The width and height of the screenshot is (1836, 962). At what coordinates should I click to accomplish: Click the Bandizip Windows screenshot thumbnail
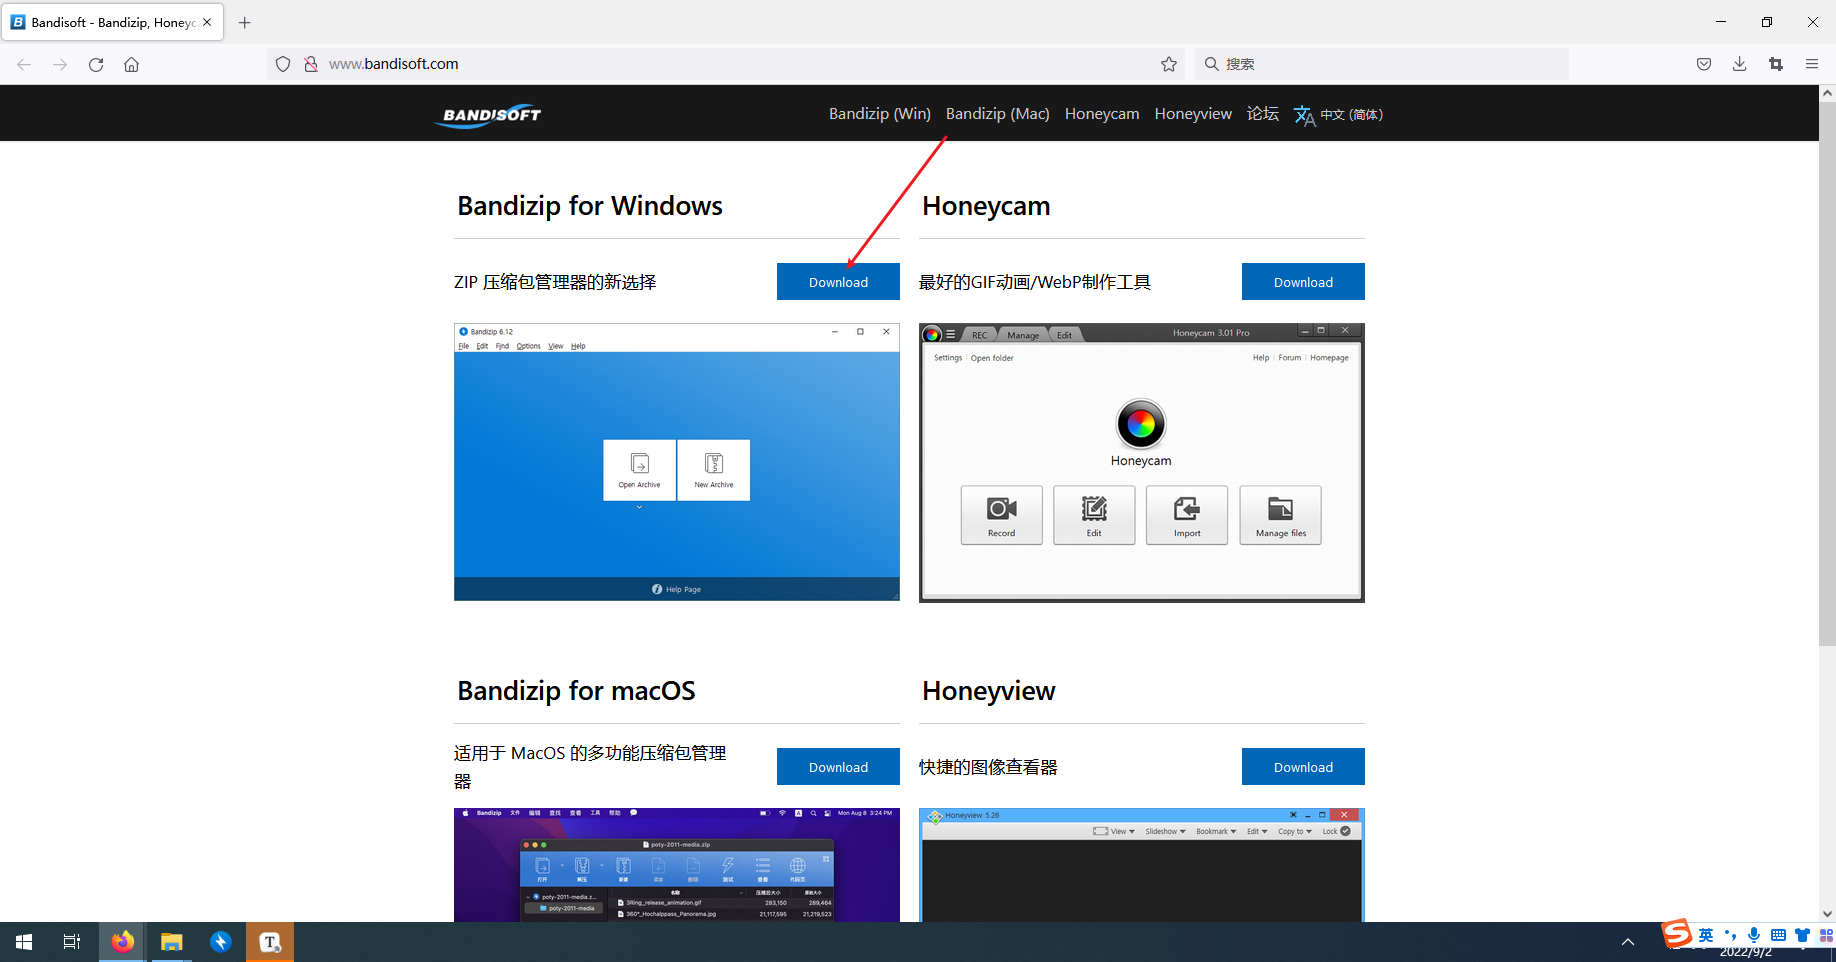click(x=677, y=462)
